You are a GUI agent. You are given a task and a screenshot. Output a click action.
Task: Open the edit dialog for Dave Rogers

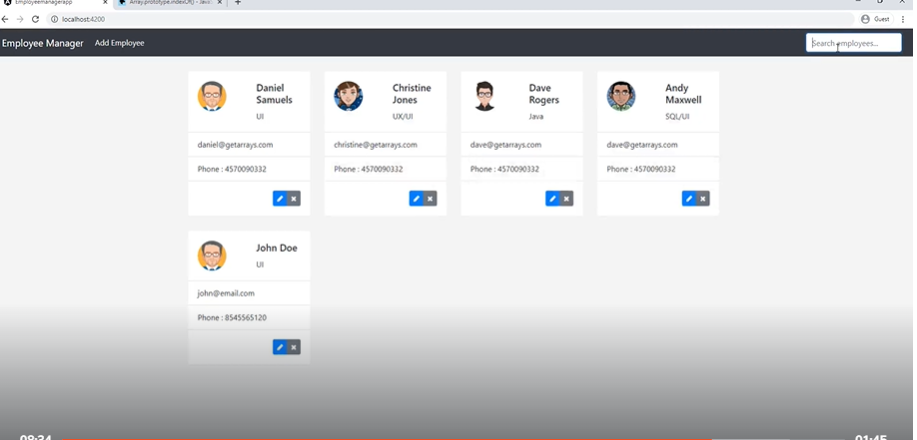(552, 199)
